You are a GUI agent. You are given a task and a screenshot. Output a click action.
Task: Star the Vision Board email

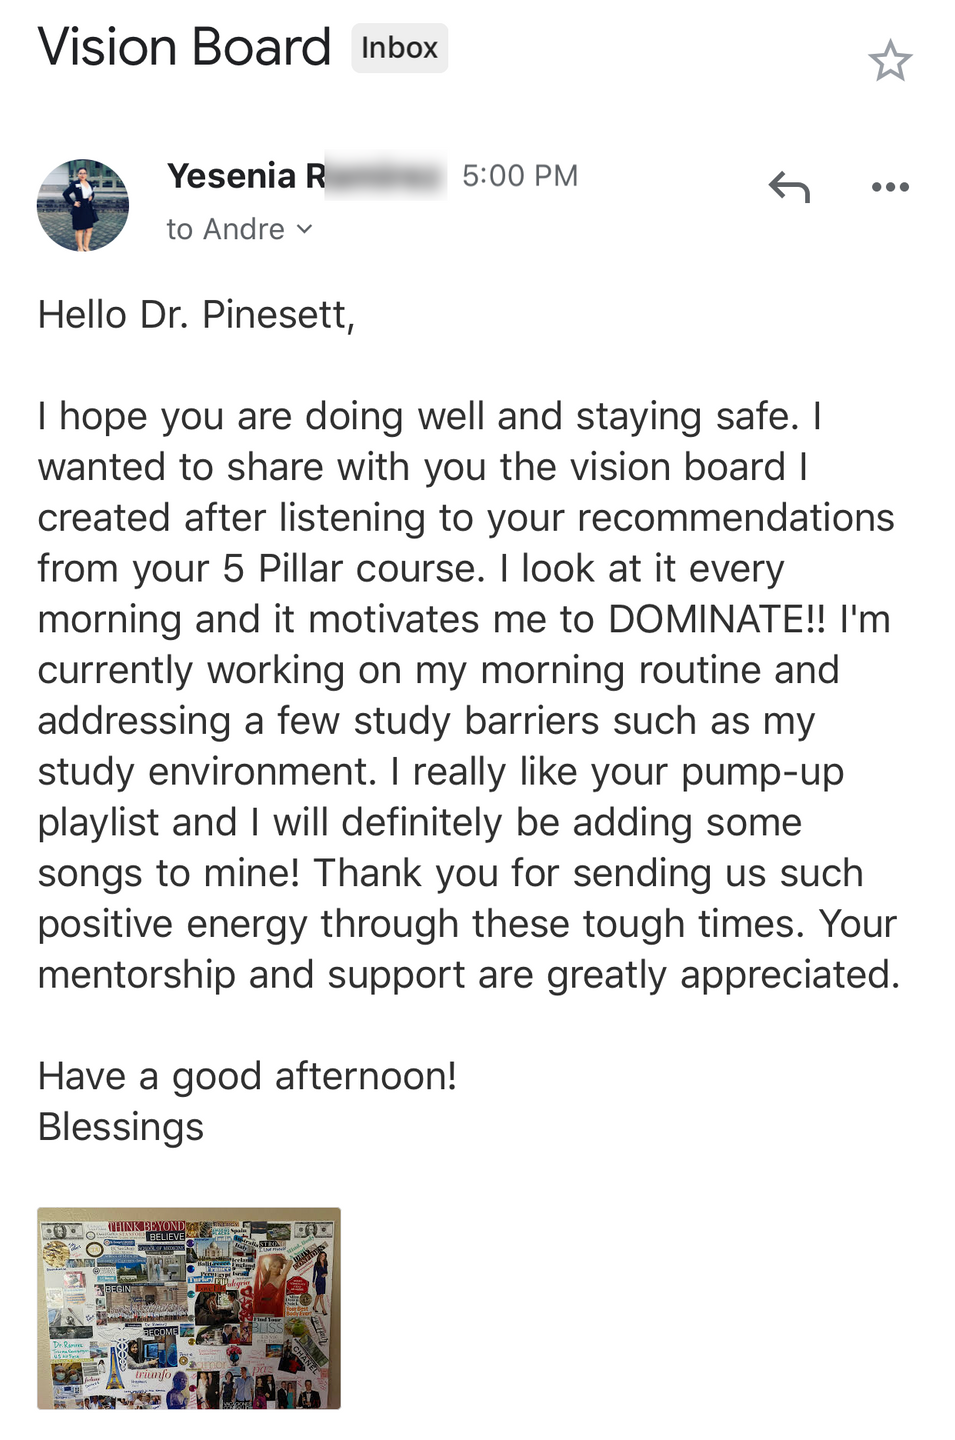tap(889, 61)
